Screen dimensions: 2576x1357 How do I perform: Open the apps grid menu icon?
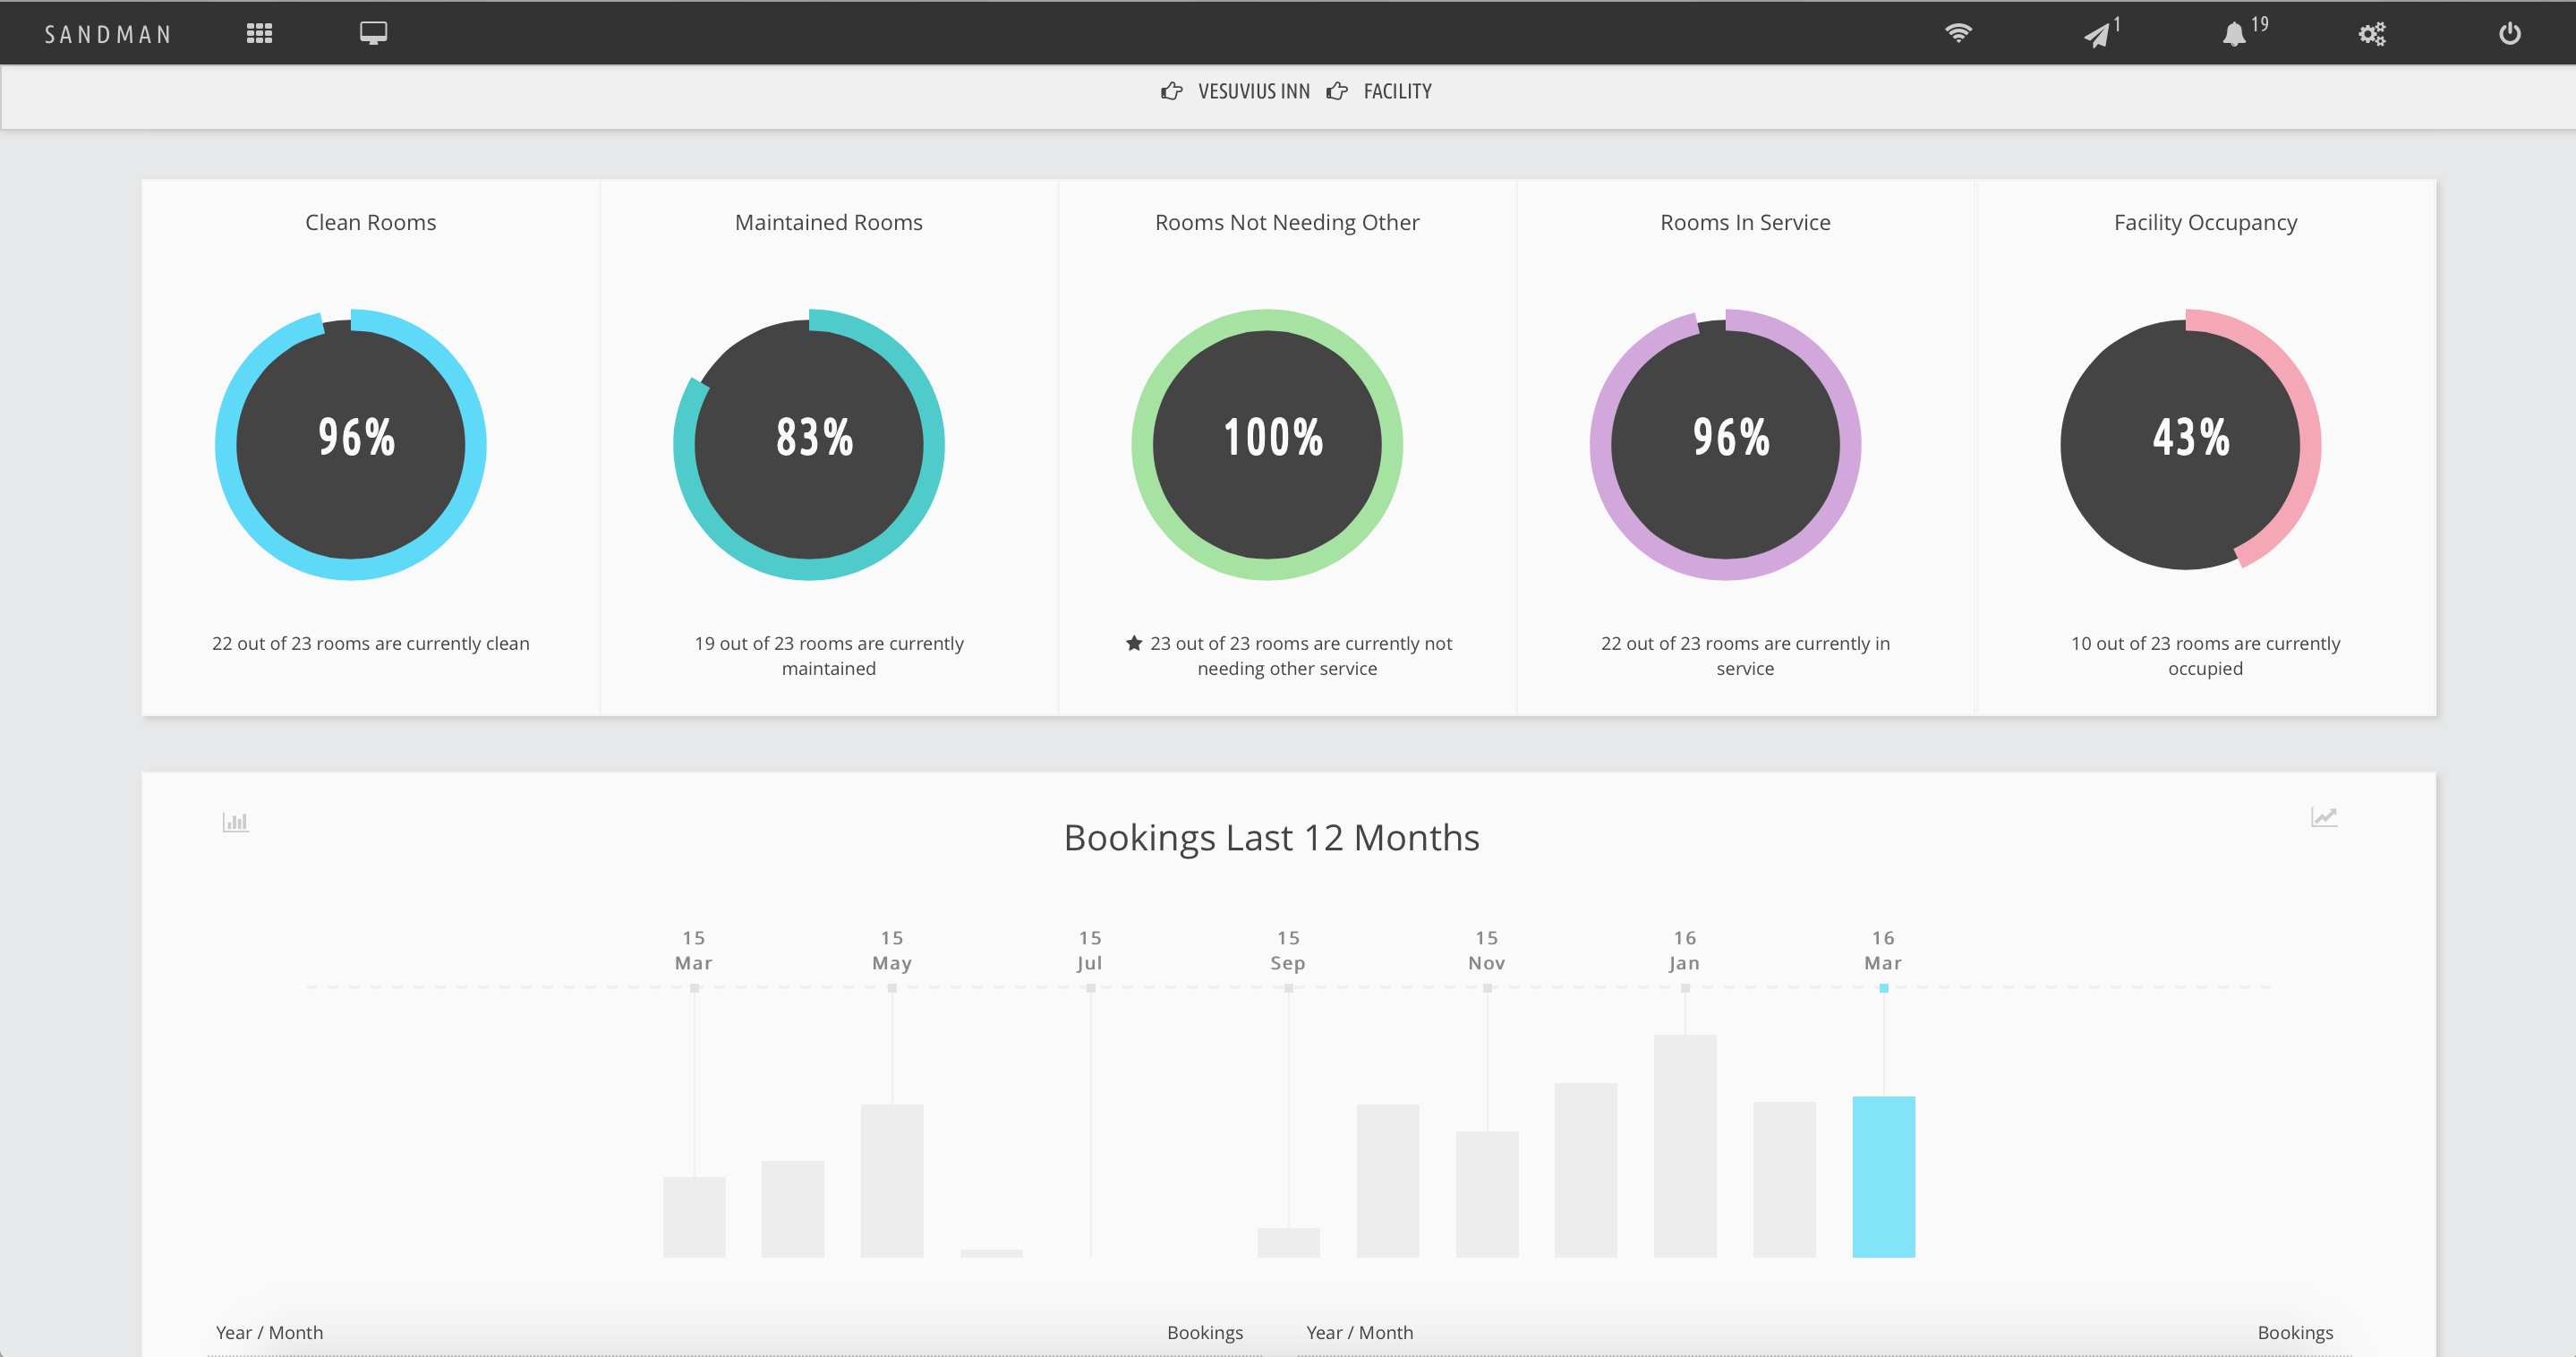(x=259, y=34)
